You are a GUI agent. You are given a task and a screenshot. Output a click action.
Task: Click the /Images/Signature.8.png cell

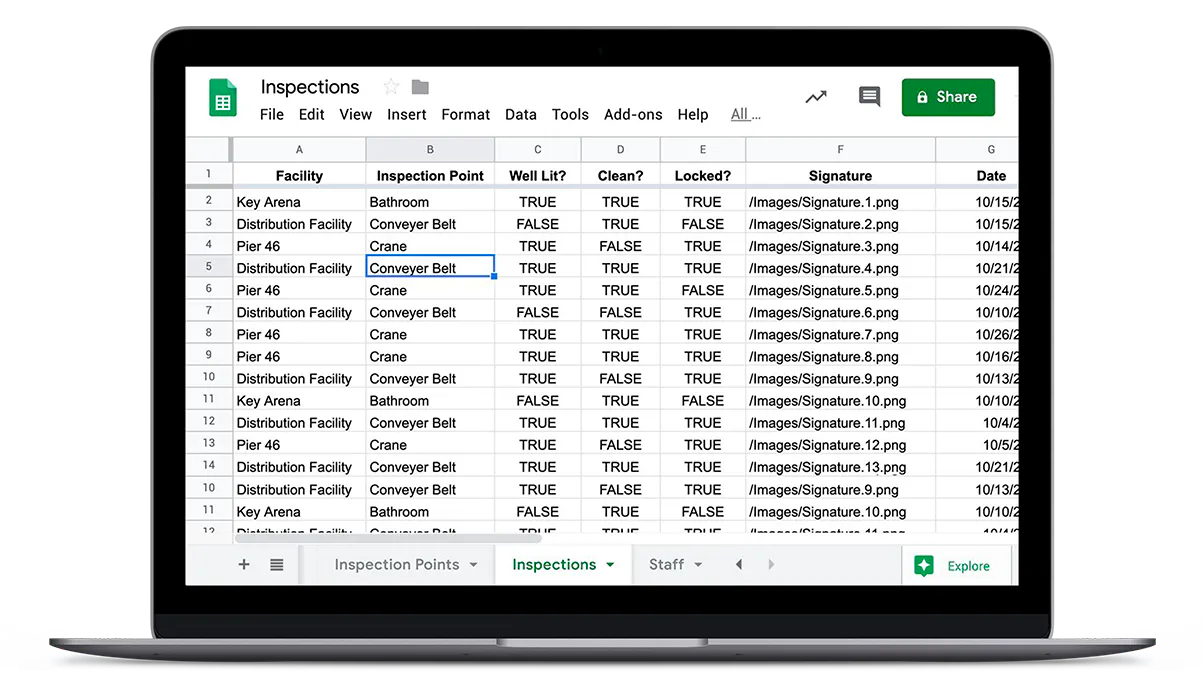[840, 356]
